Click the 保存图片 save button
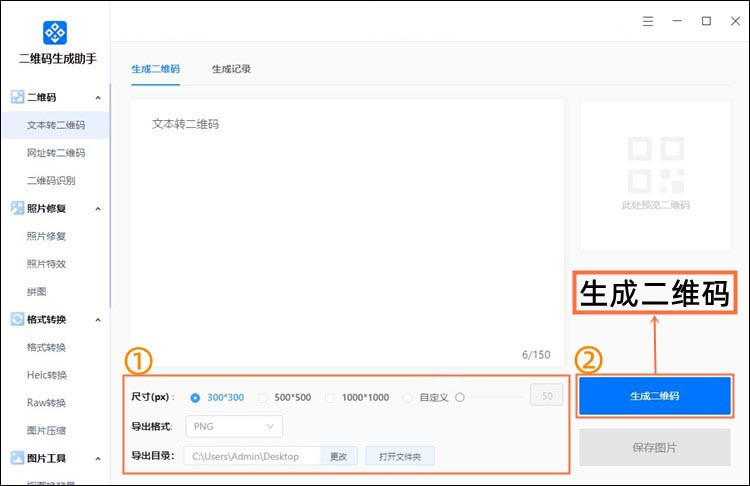This screenshot has width=750, height=486. click(655, 447)
